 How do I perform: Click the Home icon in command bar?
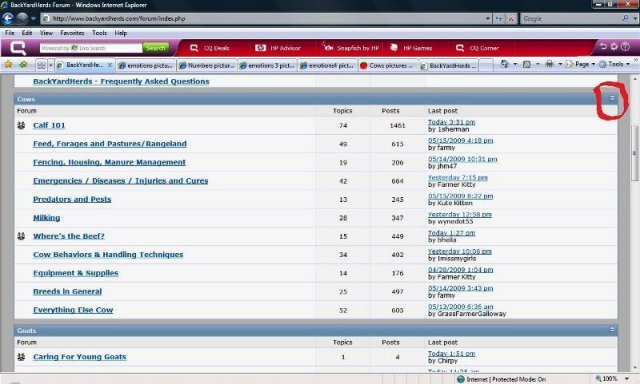(x=505, y=64)
